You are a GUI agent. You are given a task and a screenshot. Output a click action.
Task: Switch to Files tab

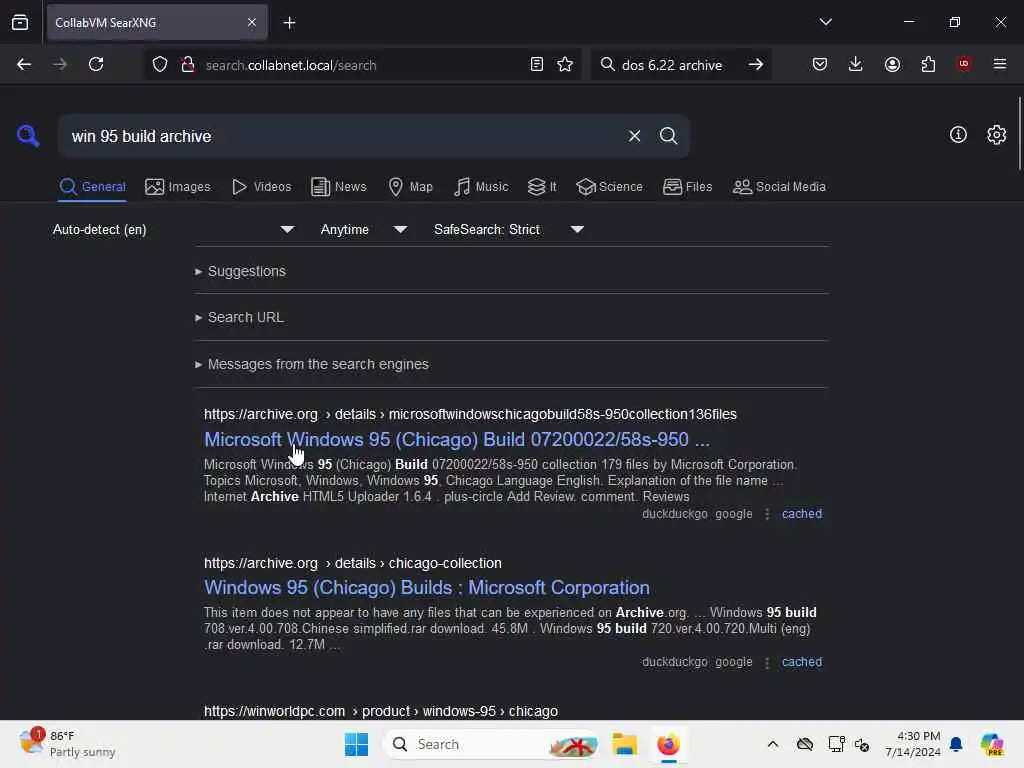tap(687, 187)
